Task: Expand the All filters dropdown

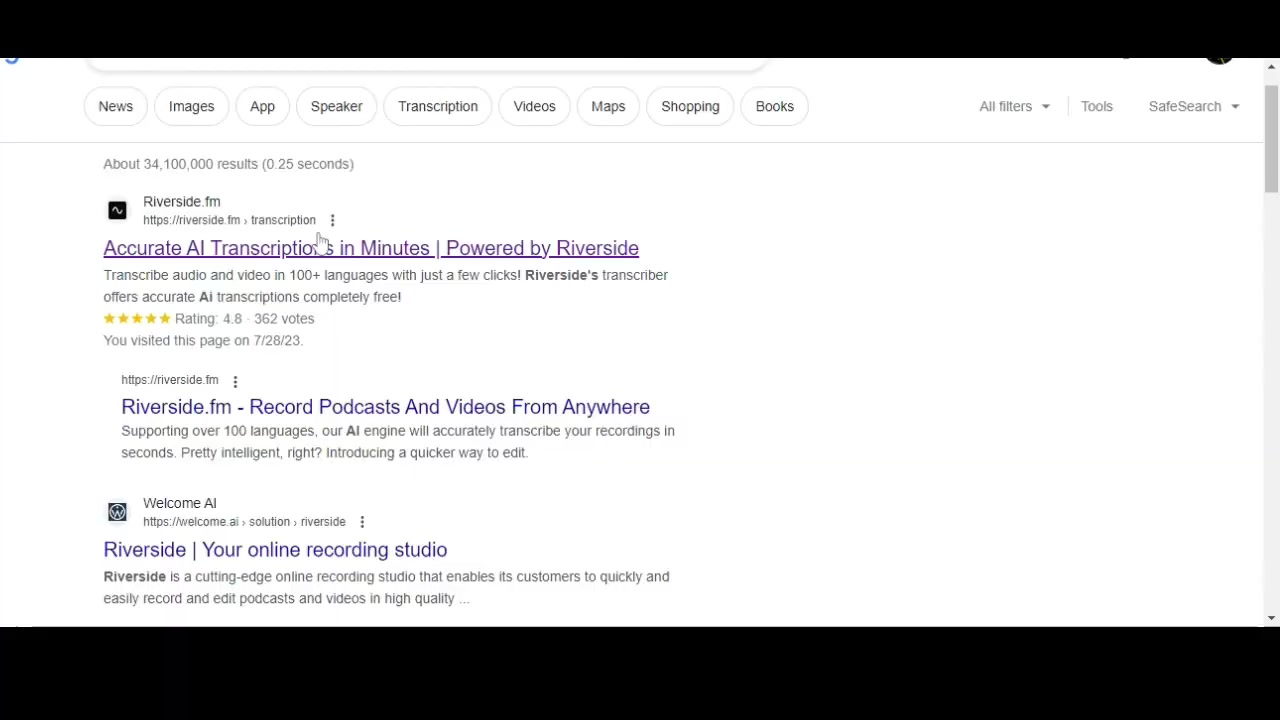Action: pos(1015,106)
